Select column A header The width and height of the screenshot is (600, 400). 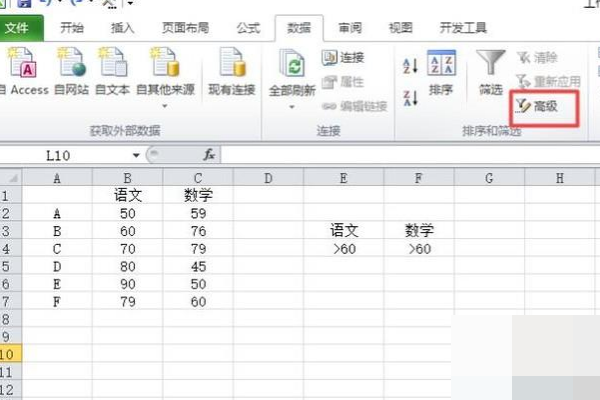[x=57, y=178]
